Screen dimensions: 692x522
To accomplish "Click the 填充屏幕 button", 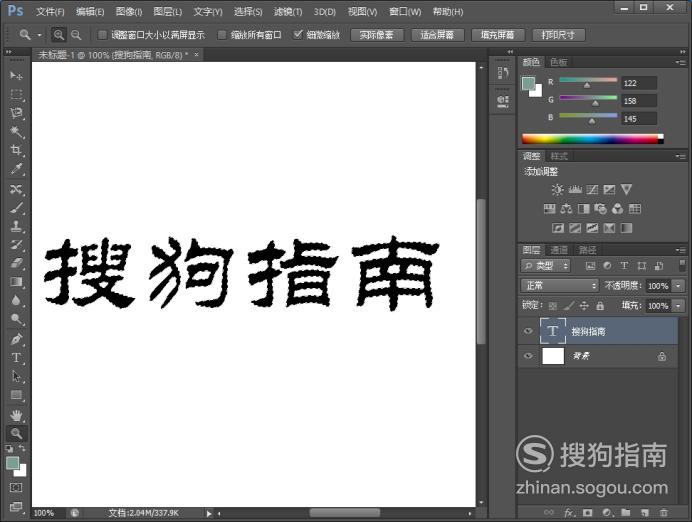I will click(498, 35).
